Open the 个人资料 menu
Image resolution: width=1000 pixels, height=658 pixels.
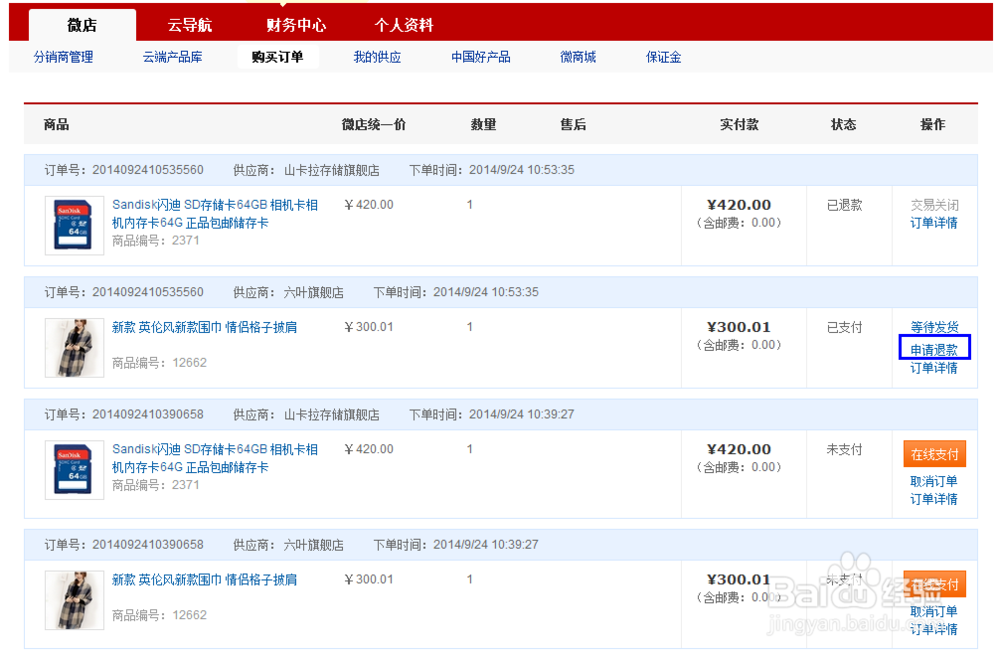[x=403, y=24]
